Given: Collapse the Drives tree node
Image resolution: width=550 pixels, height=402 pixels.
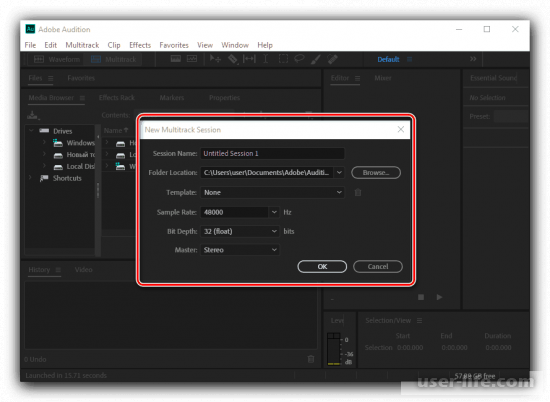Looking at the screenshot, I should click(x=31, y=130).
